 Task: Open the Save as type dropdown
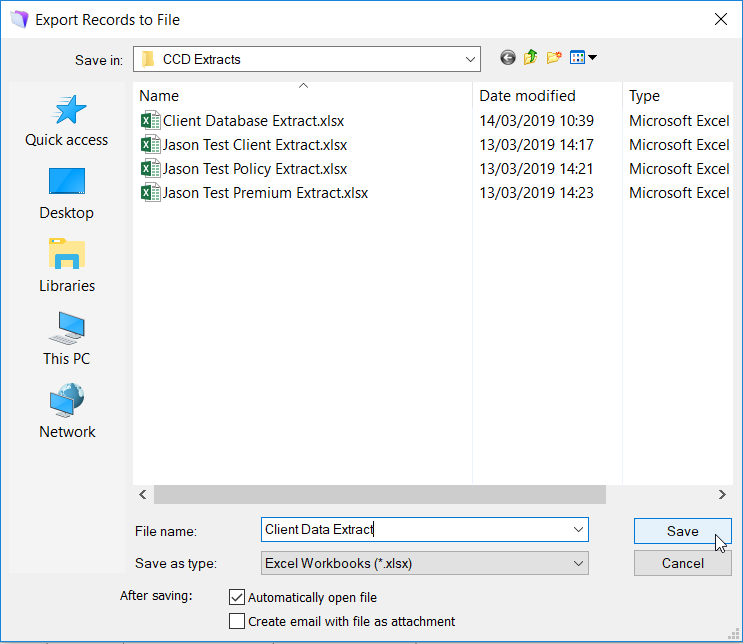(x=578, y=564)
